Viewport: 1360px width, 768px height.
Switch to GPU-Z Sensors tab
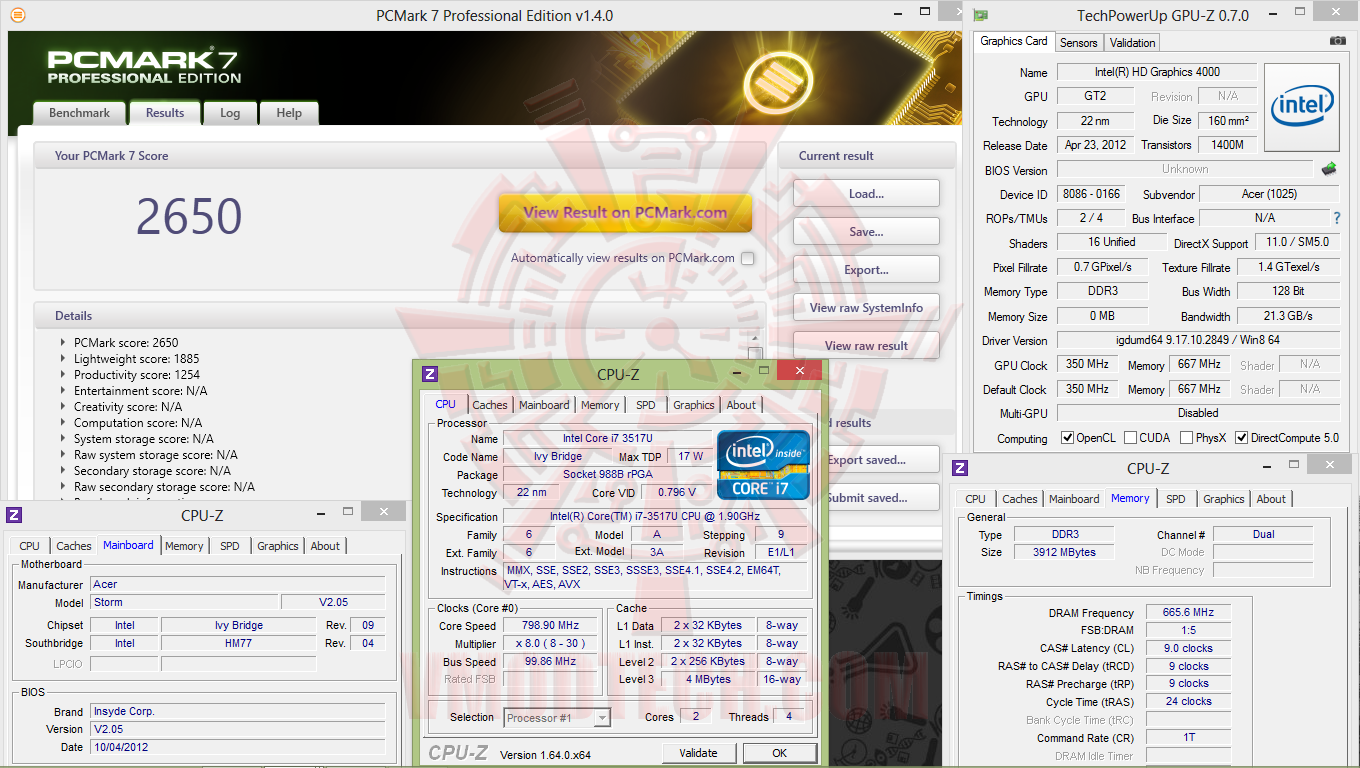pyautogui.click(x=1079, y=43)
